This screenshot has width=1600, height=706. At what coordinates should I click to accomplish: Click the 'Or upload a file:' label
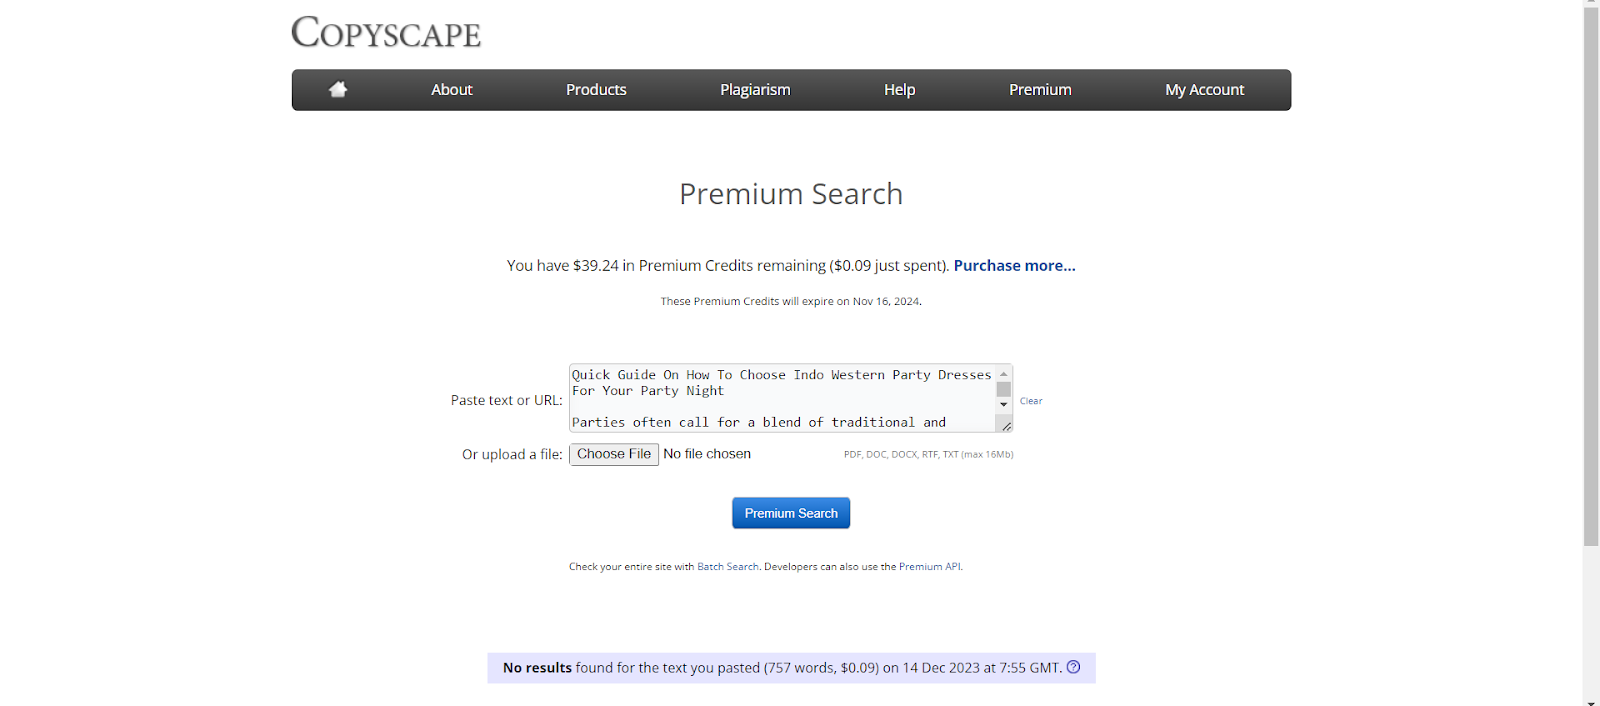point(512,454)
